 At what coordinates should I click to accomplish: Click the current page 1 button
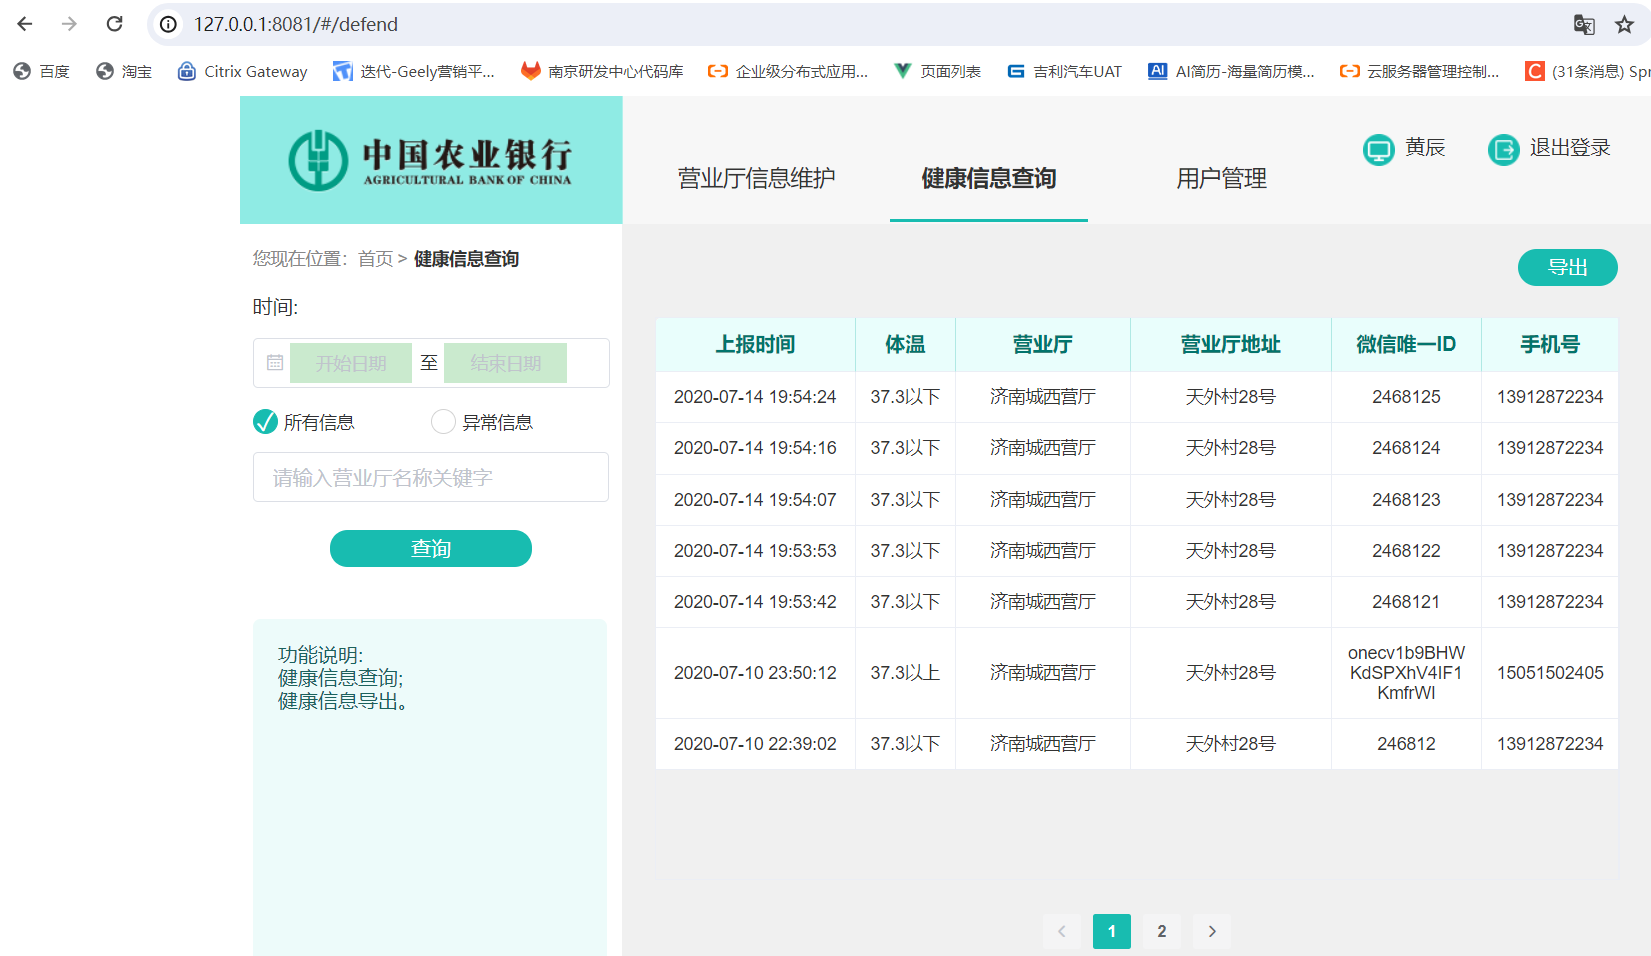click(1112, 931)
